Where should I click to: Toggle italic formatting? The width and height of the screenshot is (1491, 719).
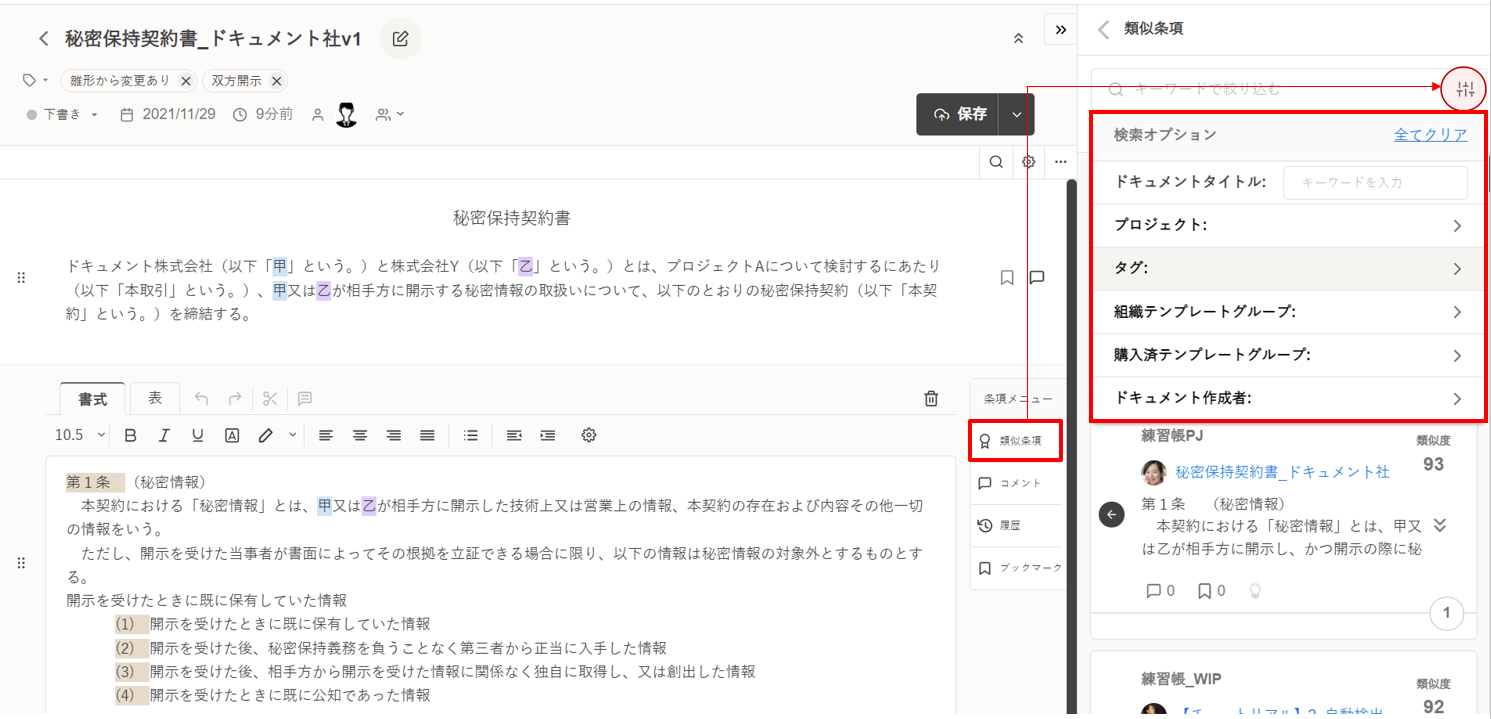164,435
